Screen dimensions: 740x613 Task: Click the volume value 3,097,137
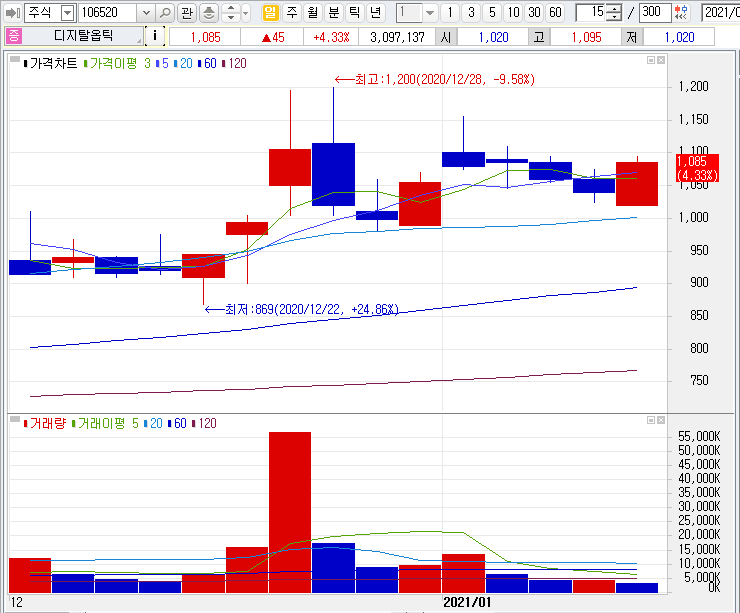(397, 37)
